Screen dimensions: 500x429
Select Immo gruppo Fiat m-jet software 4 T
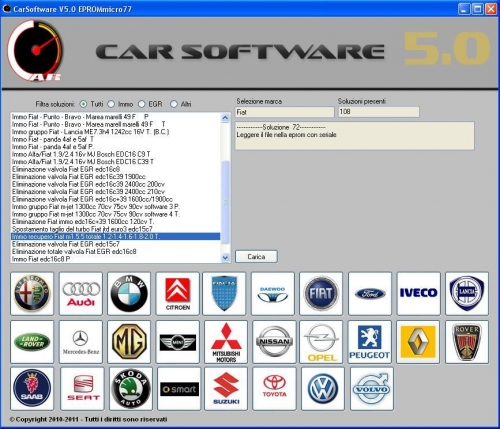[x=115, y=214]
